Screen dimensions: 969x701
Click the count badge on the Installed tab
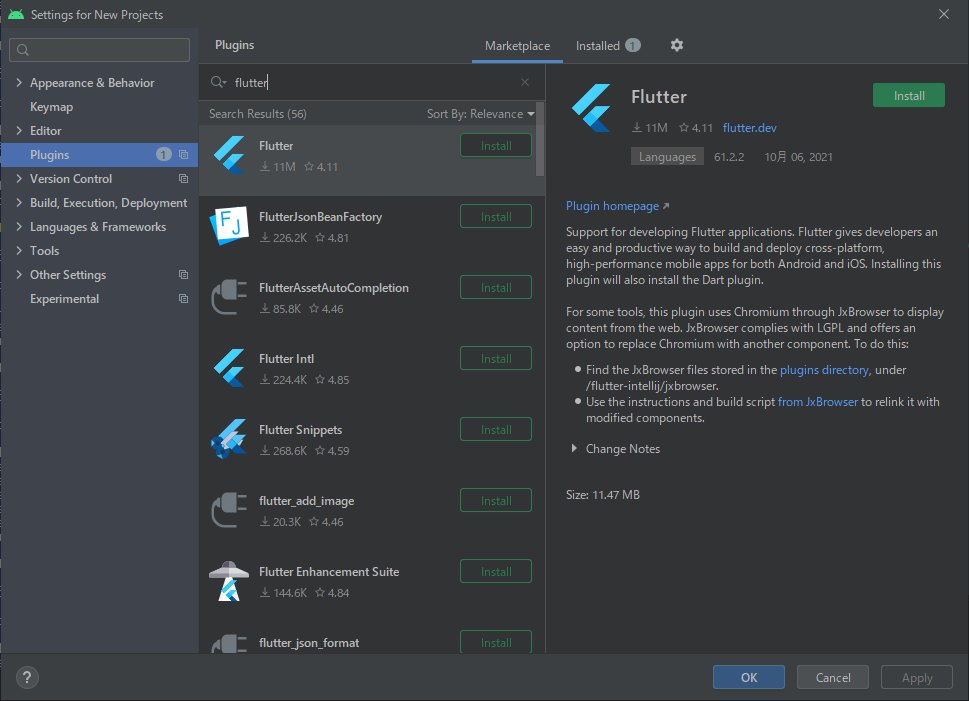click(x=632, y=45)
